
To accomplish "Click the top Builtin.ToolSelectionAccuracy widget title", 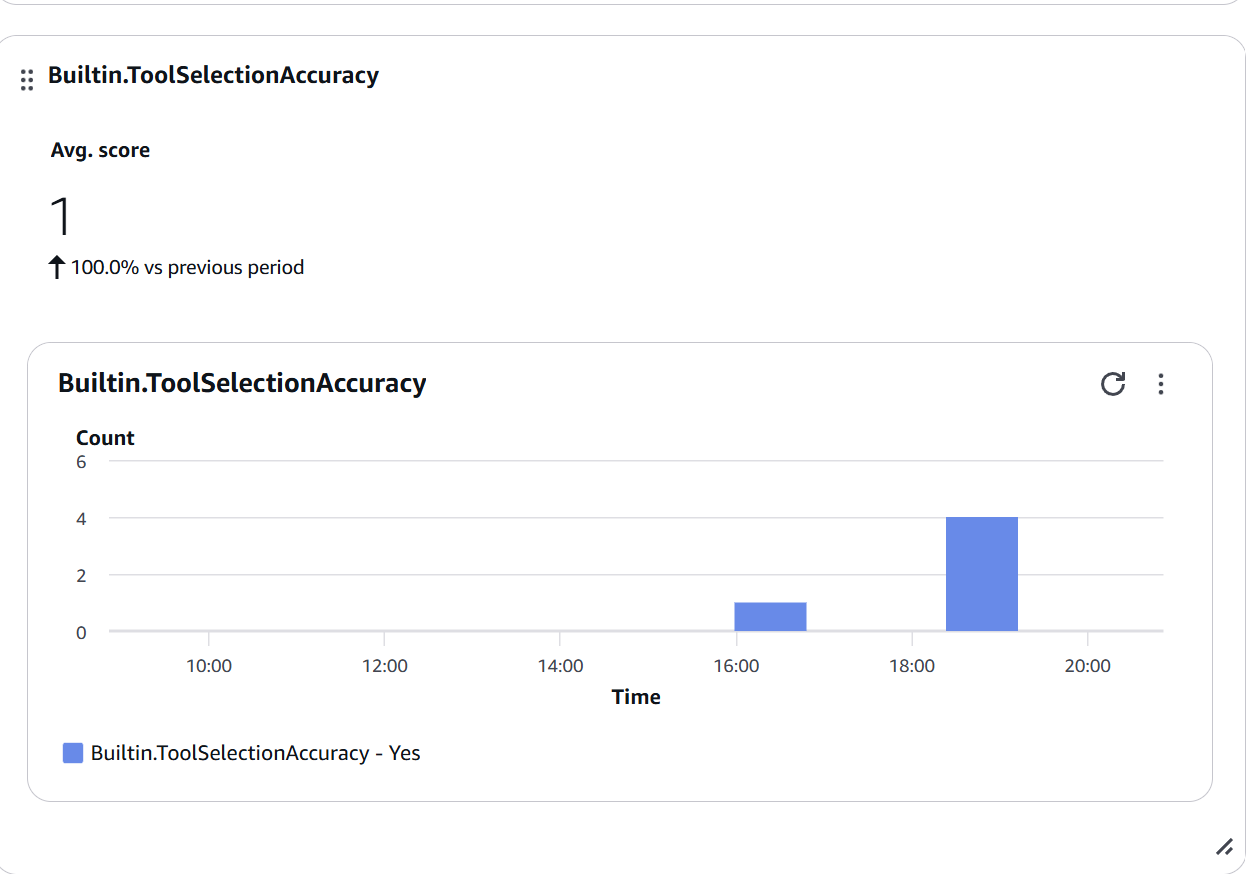I will click(213, 75).
